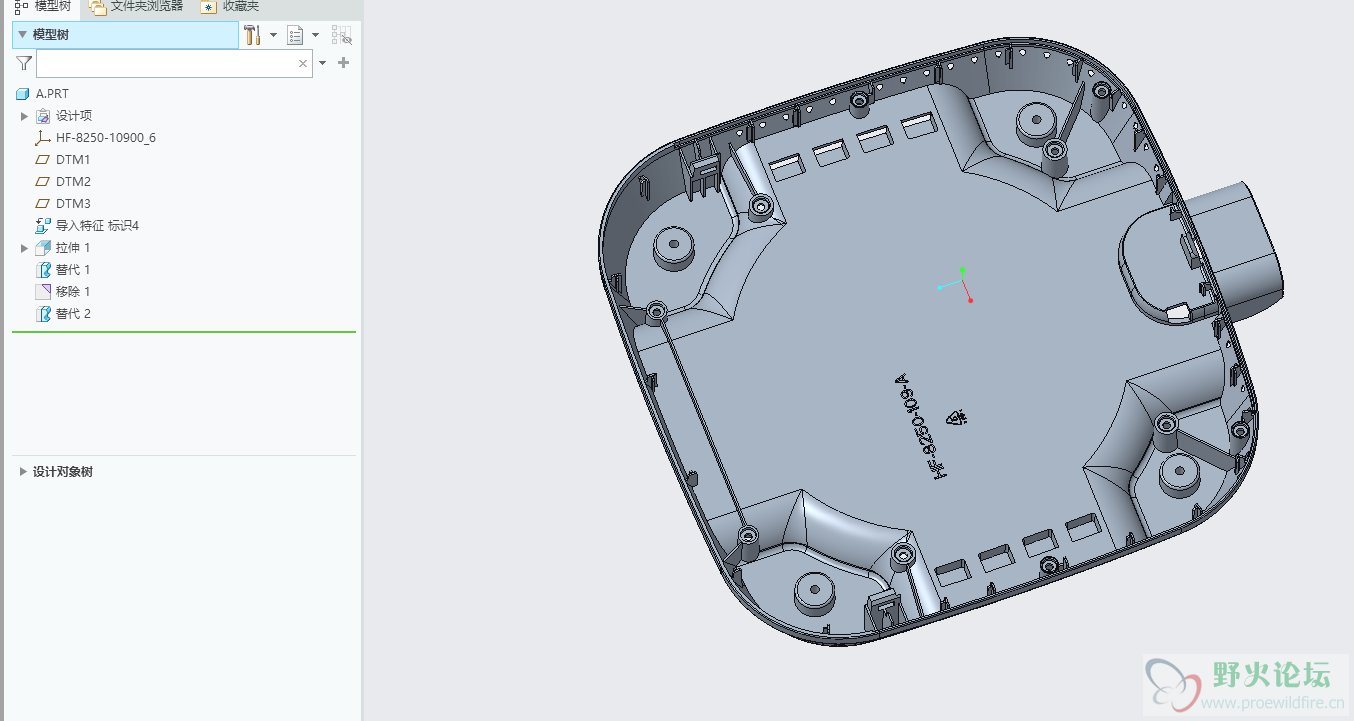1354x721 pixels.
Task: Click the 拉伸 1 extrude icon
Action: [43, 248]
